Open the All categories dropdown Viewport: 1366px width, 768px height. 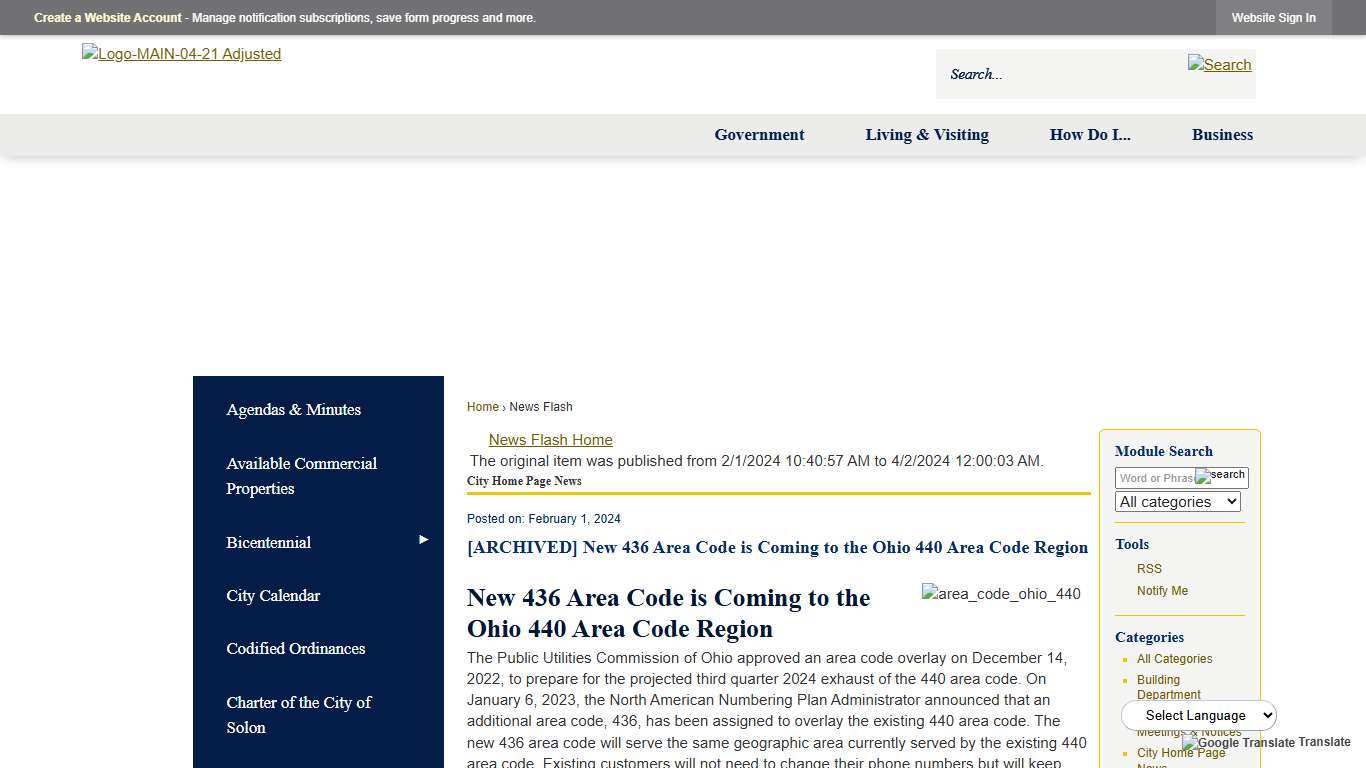pyautogui.click(x=1177, y=501)
